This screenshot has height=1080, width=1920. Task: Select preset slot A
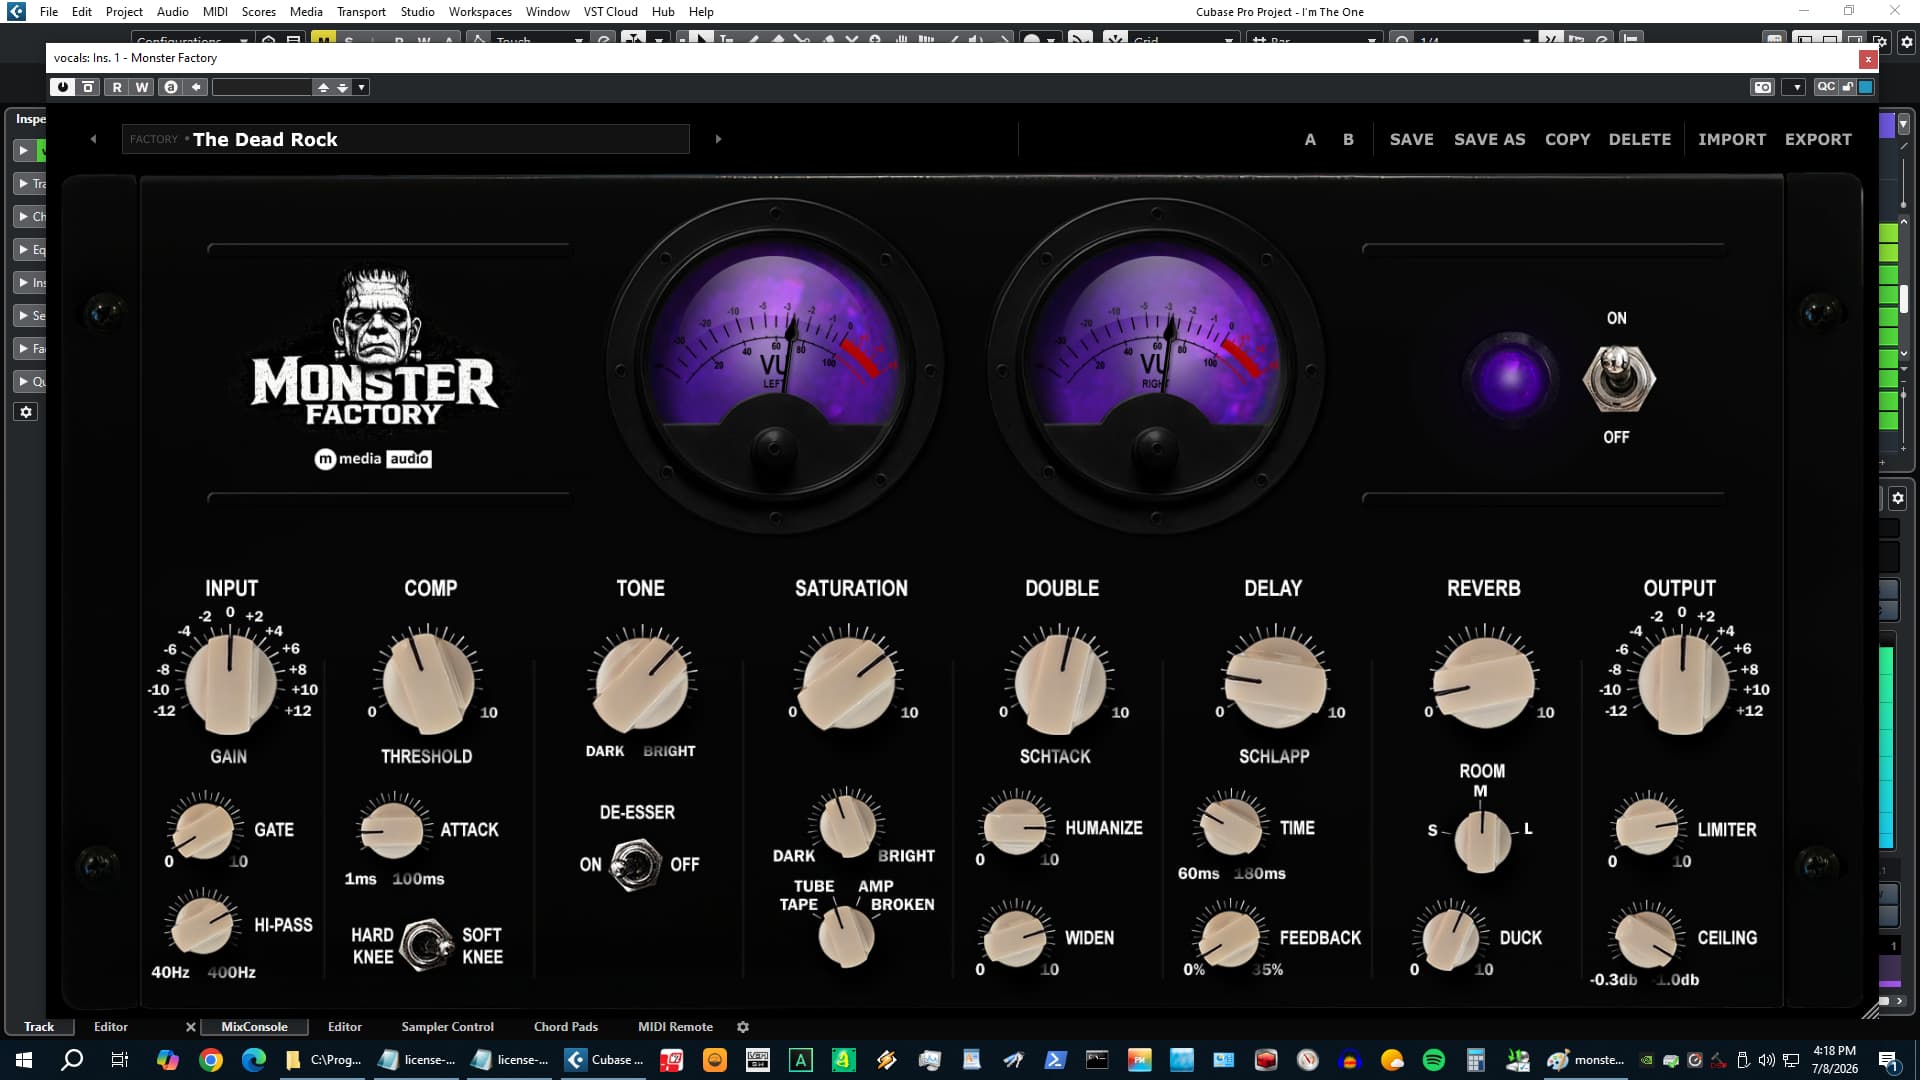1310,139
